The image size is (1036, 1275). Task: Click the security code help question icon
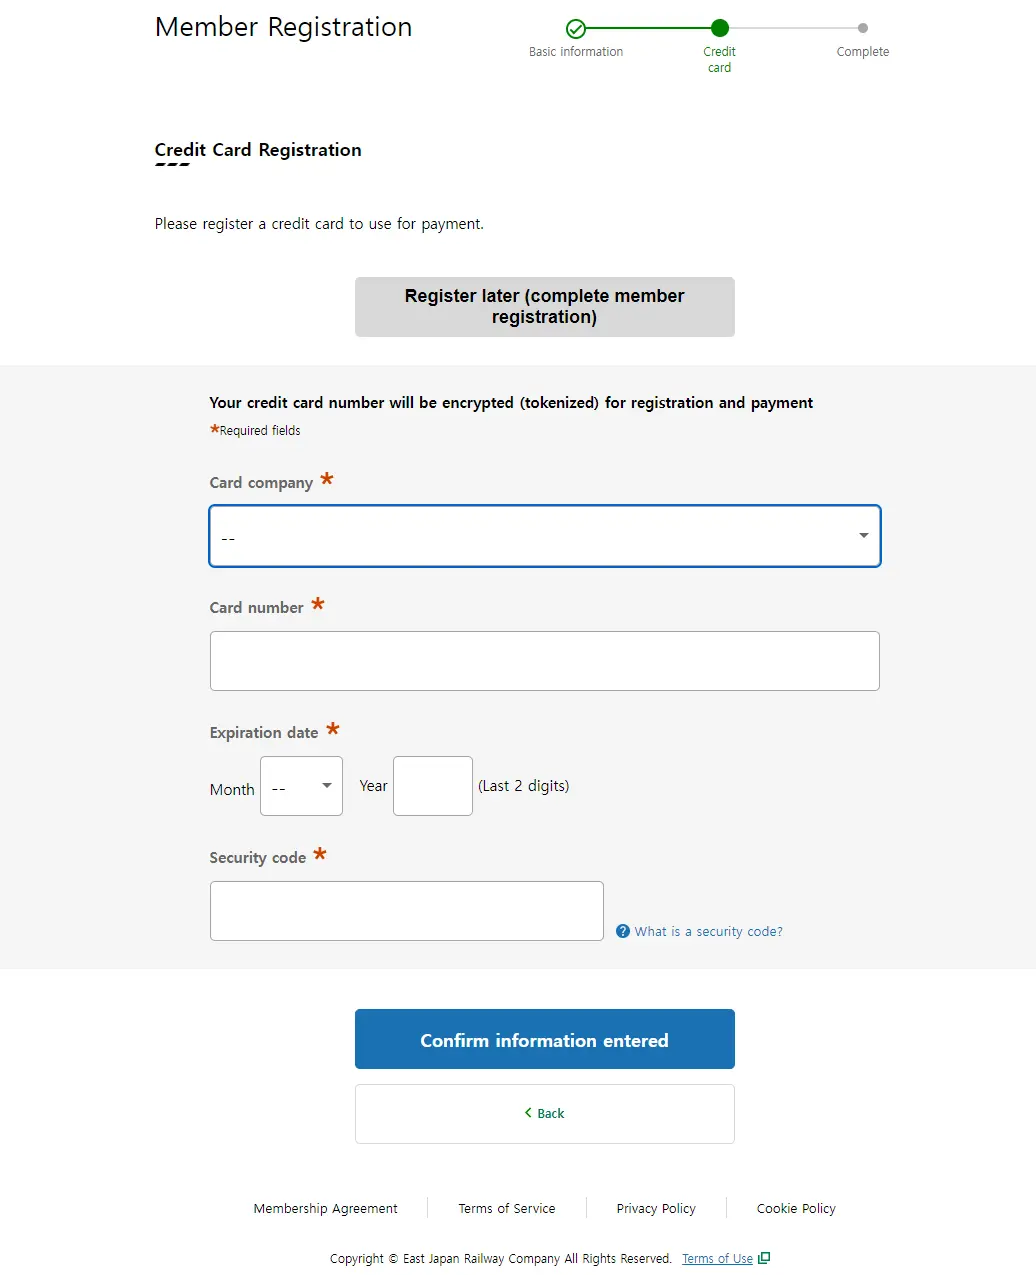click(623, 931)
